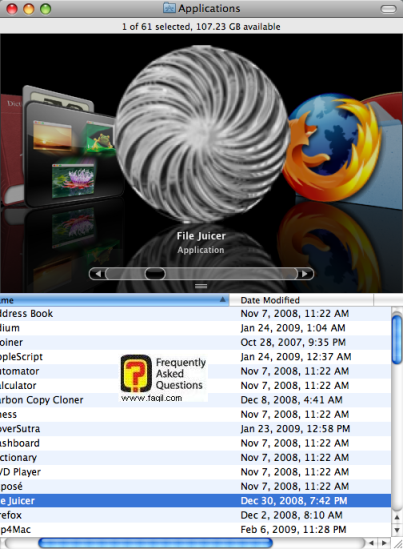Screen dimensions: 403x549
Task: Click the vertical scrollbar down arrow
Action: 397,530
